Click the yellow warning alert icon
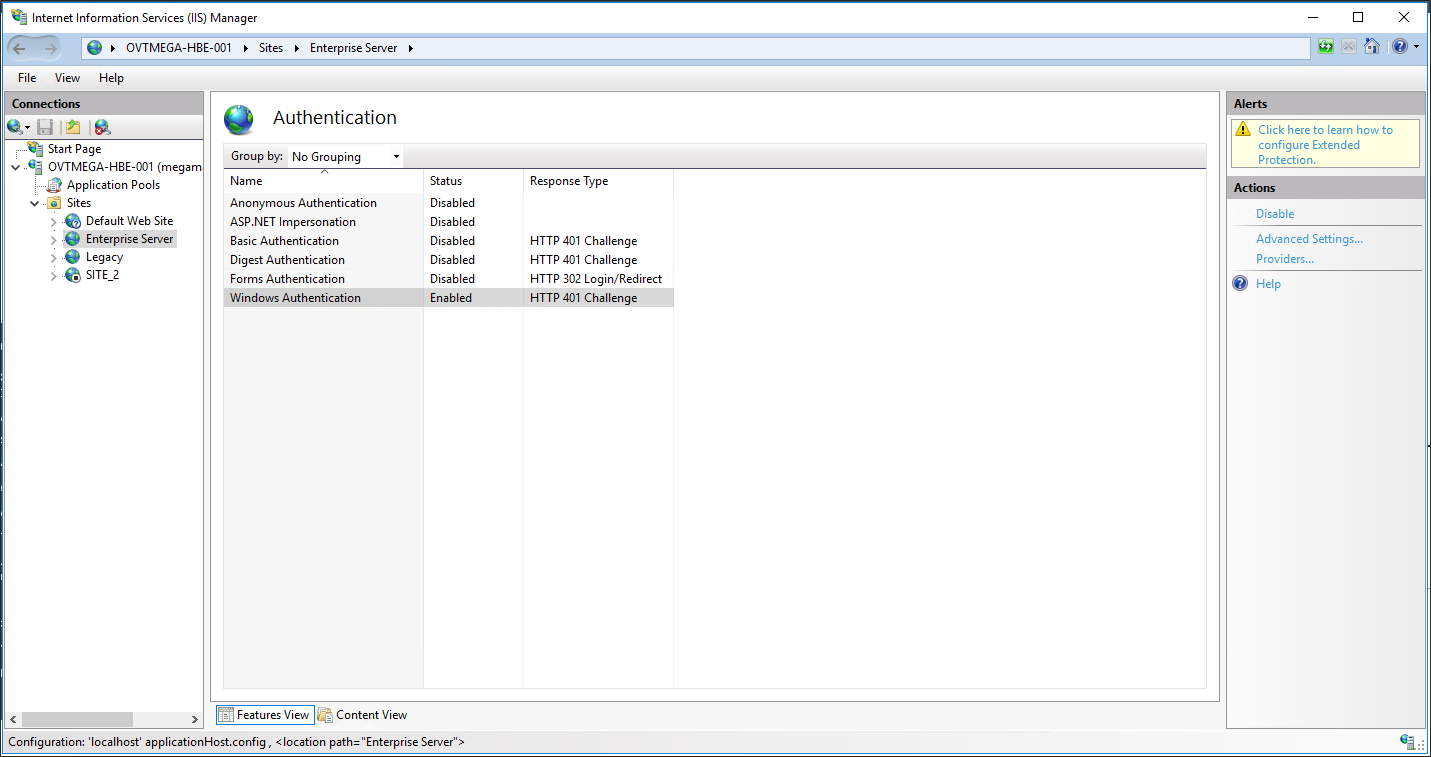 (1243, 129)
